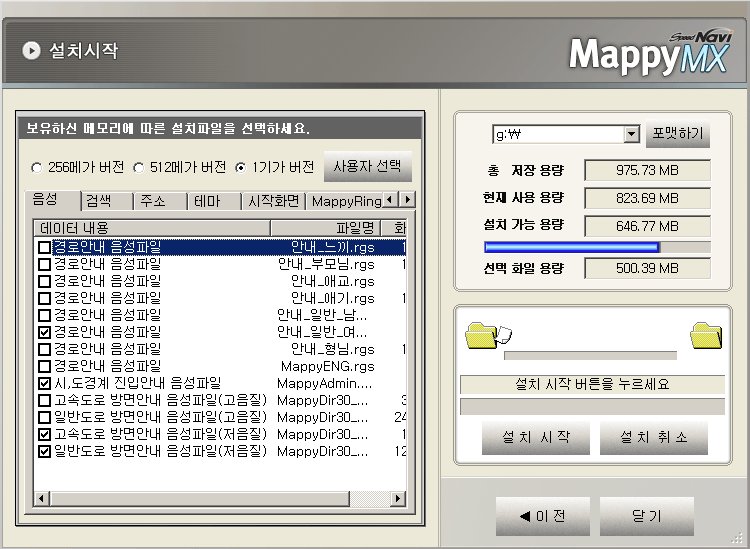Check the 안내_느끼.rgs voice file checkbox
Screen dimensions: 750x549
click(44, 247)
